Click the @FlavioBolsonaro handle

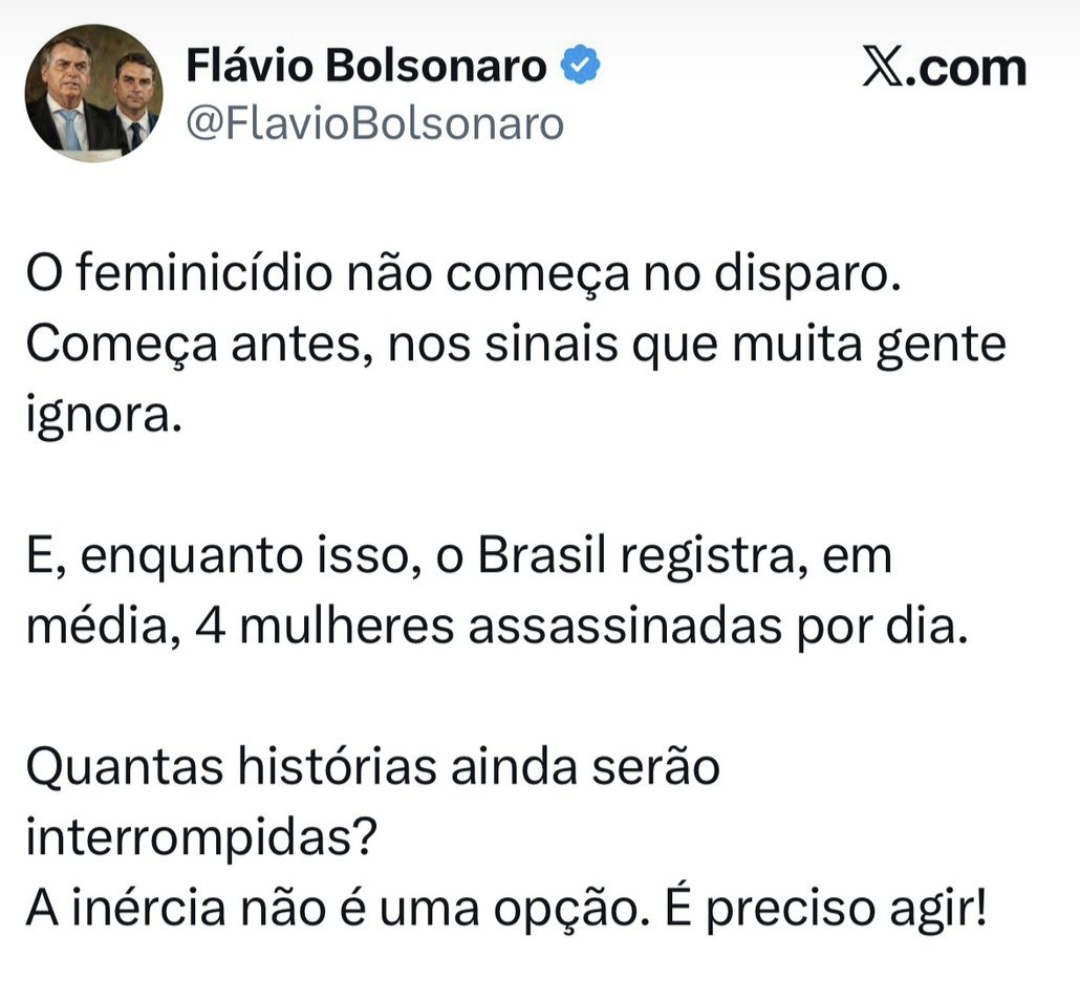(375, 124)
